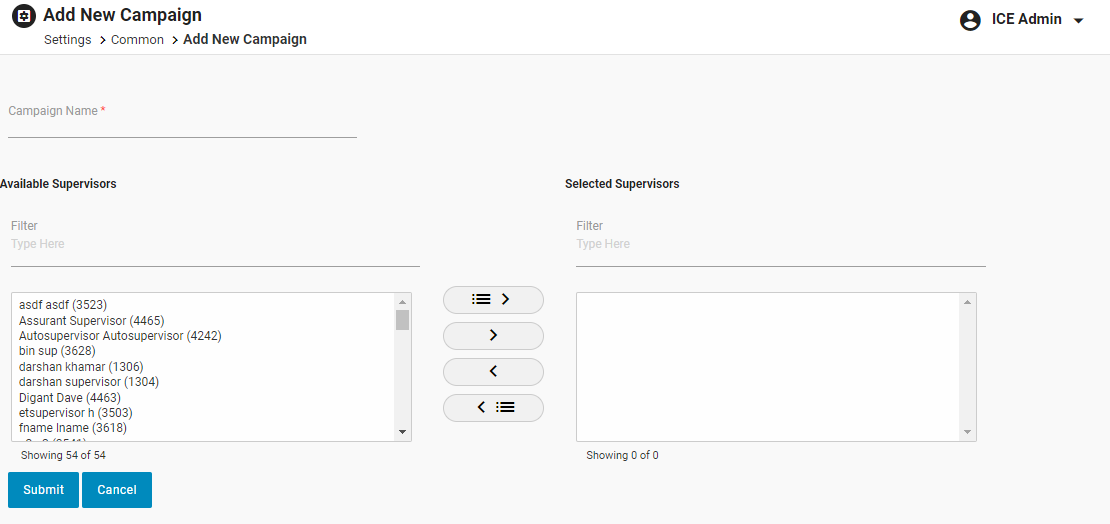The height and width of the screenshot is (524, 1110).
Task: Move all supervisors to the selected list
Action: (x=493, y=299)
